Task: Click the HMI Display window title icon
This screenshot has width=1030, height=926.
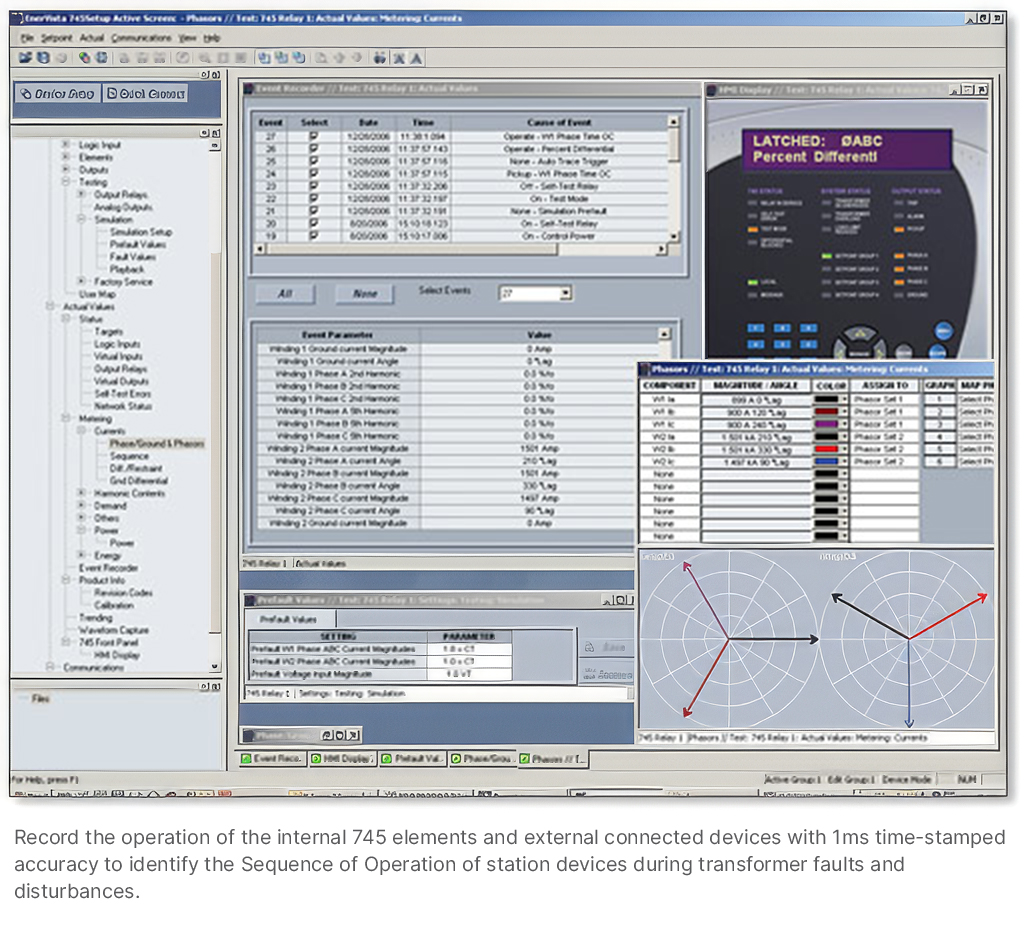Action: (x=712, y=89)
